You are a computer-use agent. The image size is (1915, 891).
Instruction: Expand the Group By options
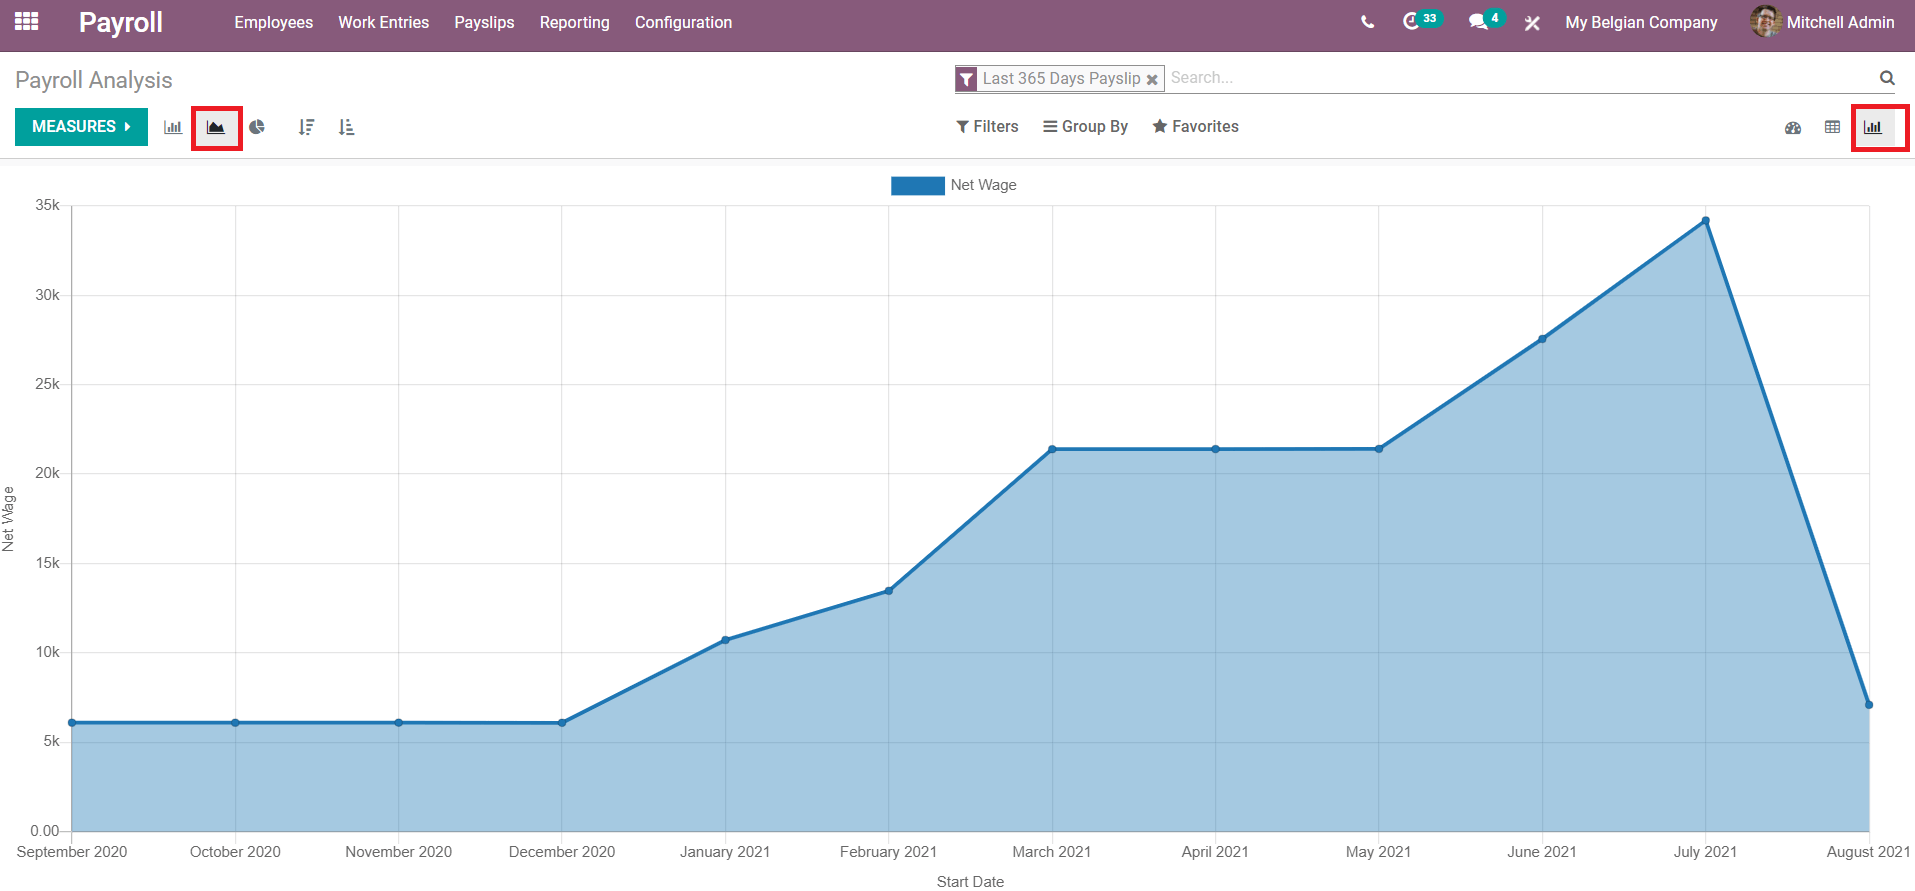(1085, 127)
